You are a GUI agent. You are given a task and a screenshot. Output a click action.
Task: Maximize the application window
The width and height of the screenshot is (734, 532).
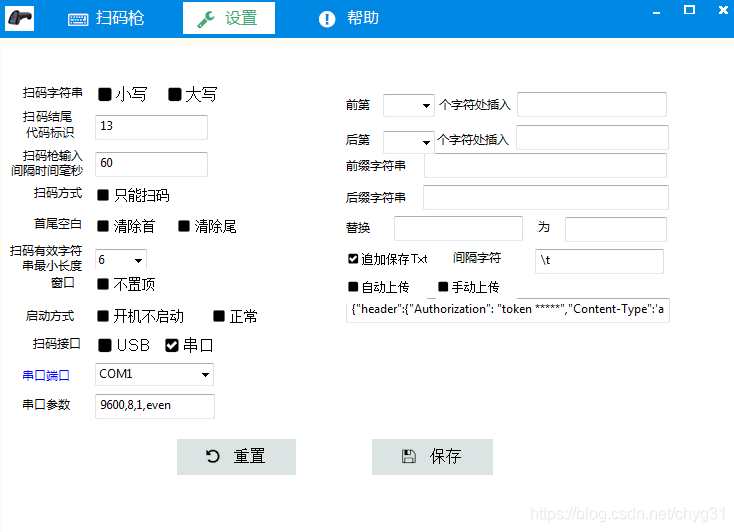click(x=689, y=10)
